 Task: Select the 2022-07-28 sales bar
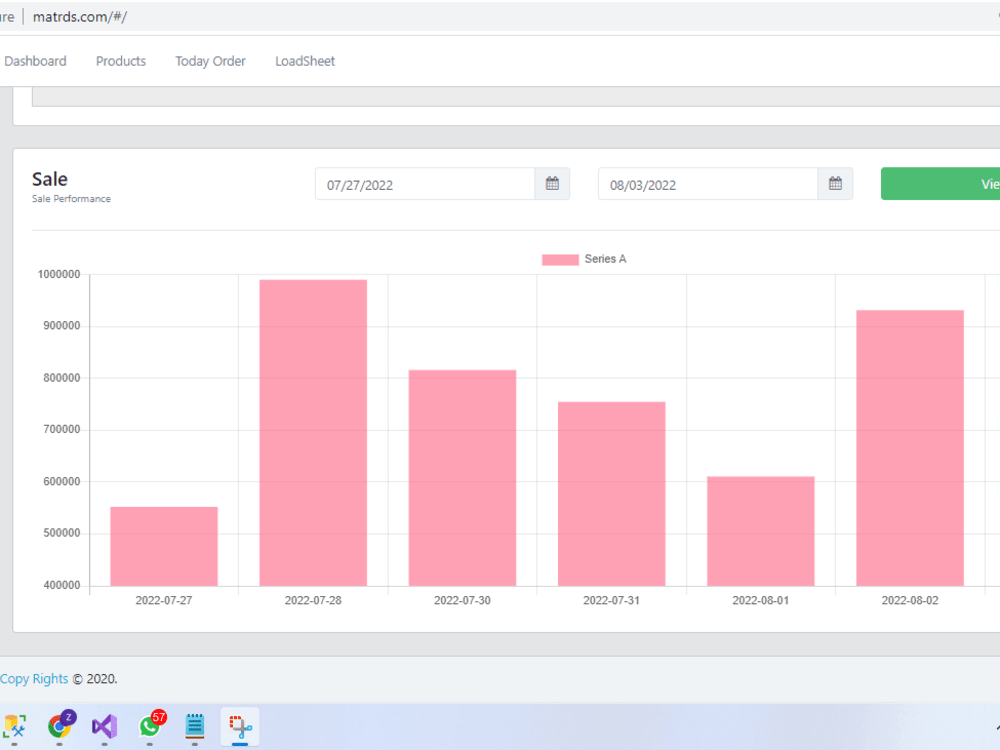313,433
